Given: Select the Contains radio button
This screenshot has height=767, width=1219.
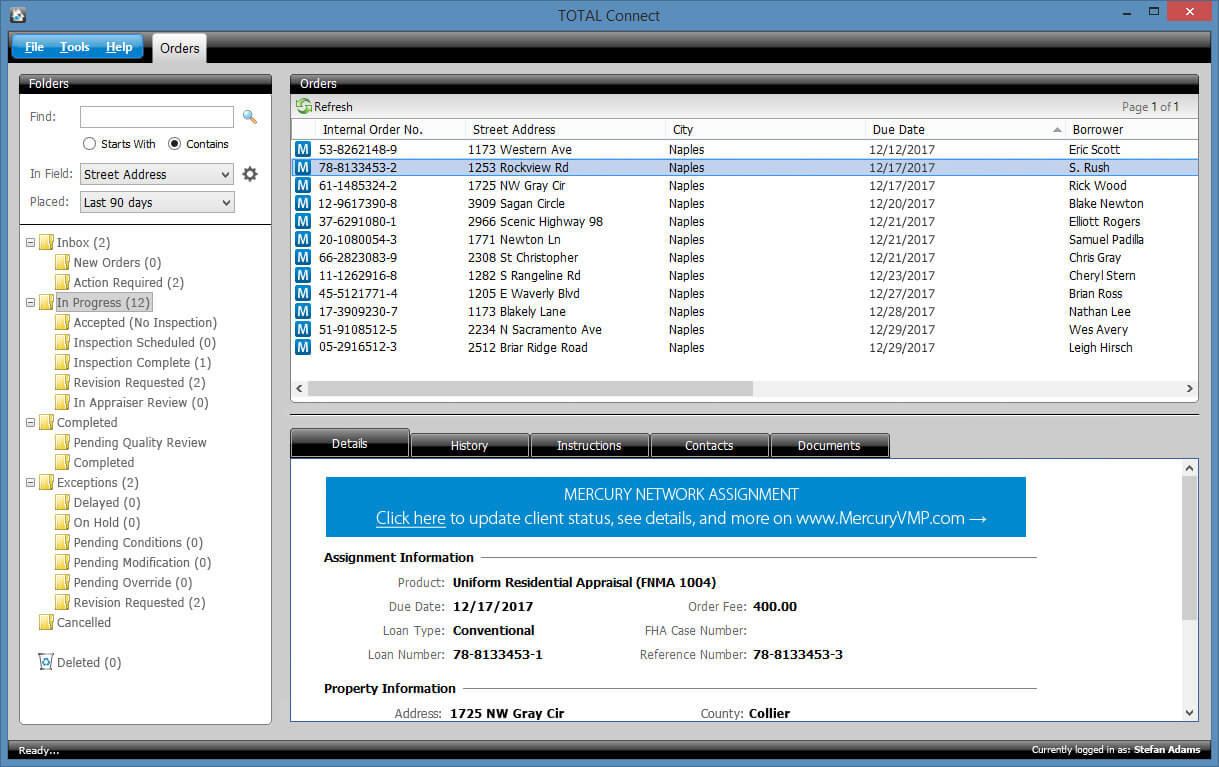Looking at the screenshot, I should (175, 144).
